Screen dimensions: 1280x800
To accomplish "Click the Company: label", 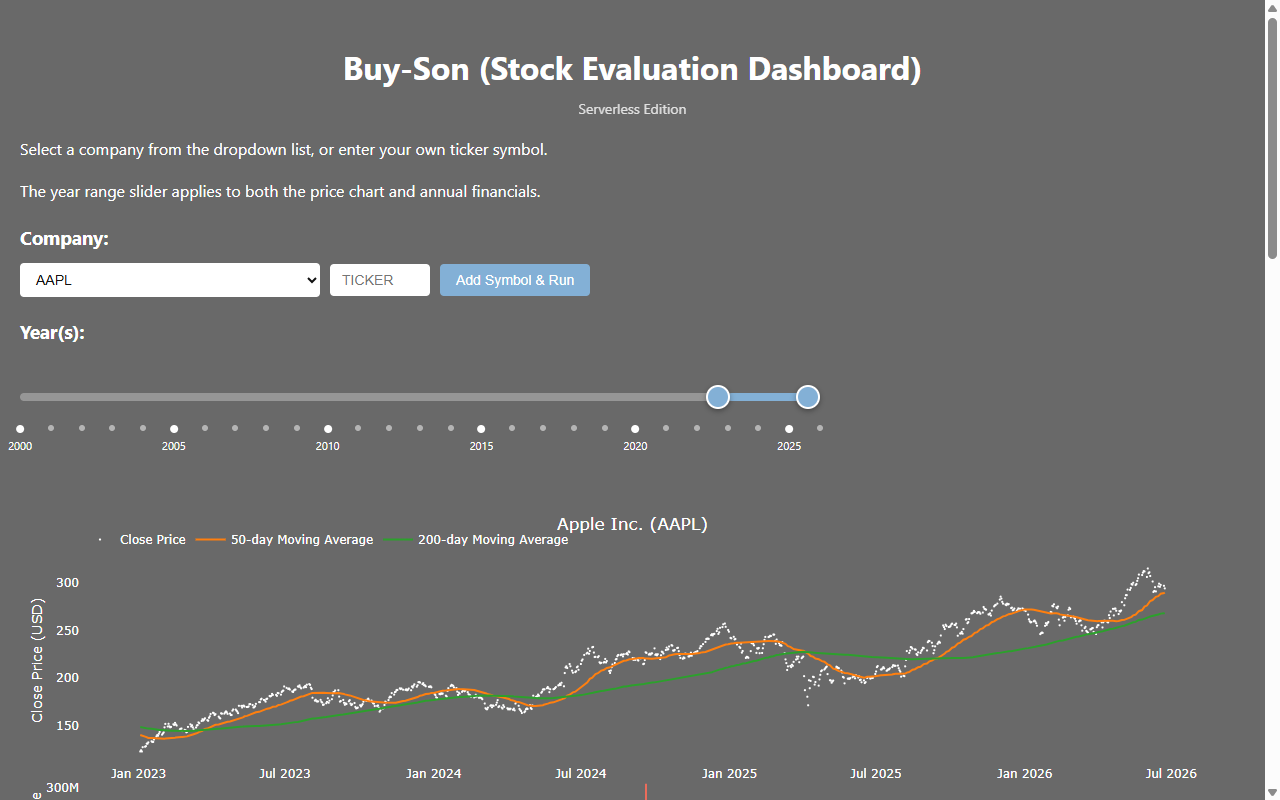I will tap(64, 239).
